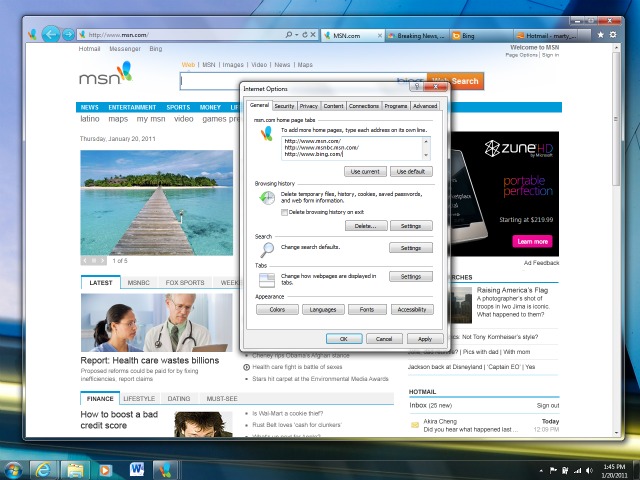Launch Internet Explorer from the taskbar
This screenshot has height=480, width=640.
tap(43, 470)
